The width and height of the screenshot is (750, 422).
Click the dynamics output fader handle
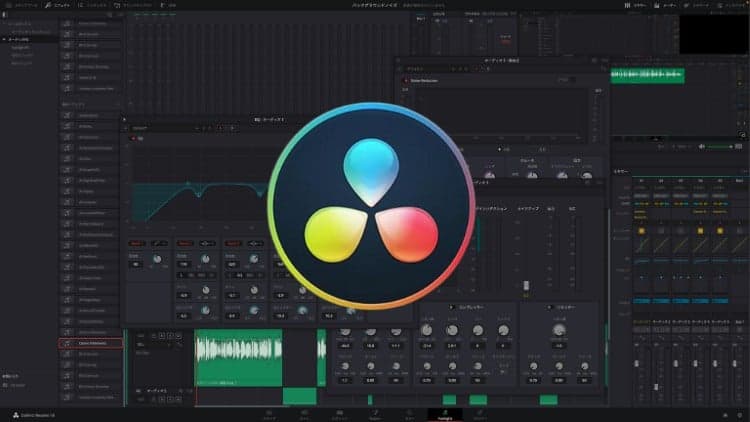tap(526, 285)
